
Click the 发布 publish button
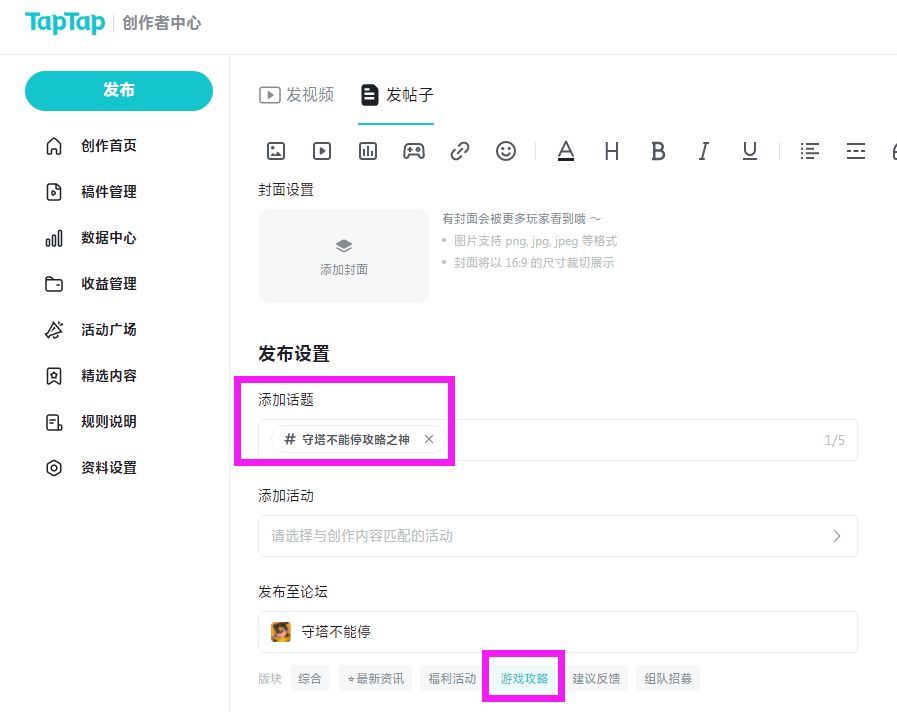119,90
